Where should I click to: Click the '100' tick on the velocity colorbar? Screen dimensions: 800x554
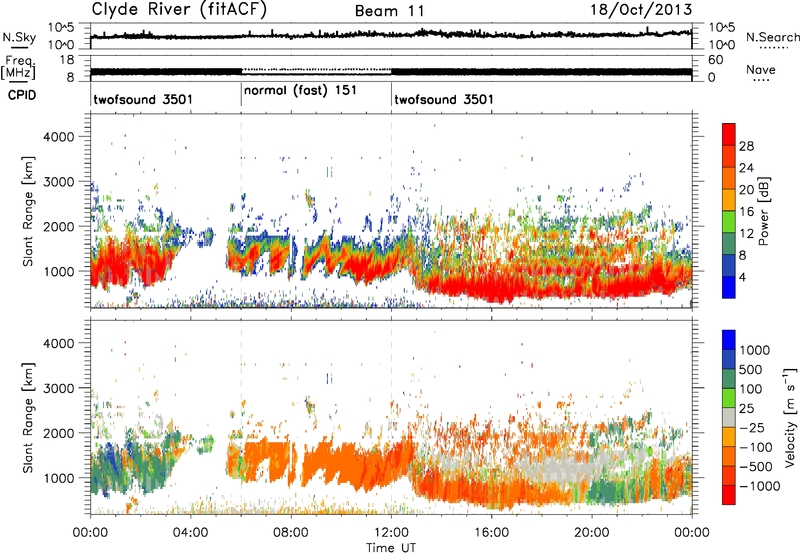pos(750,389)
